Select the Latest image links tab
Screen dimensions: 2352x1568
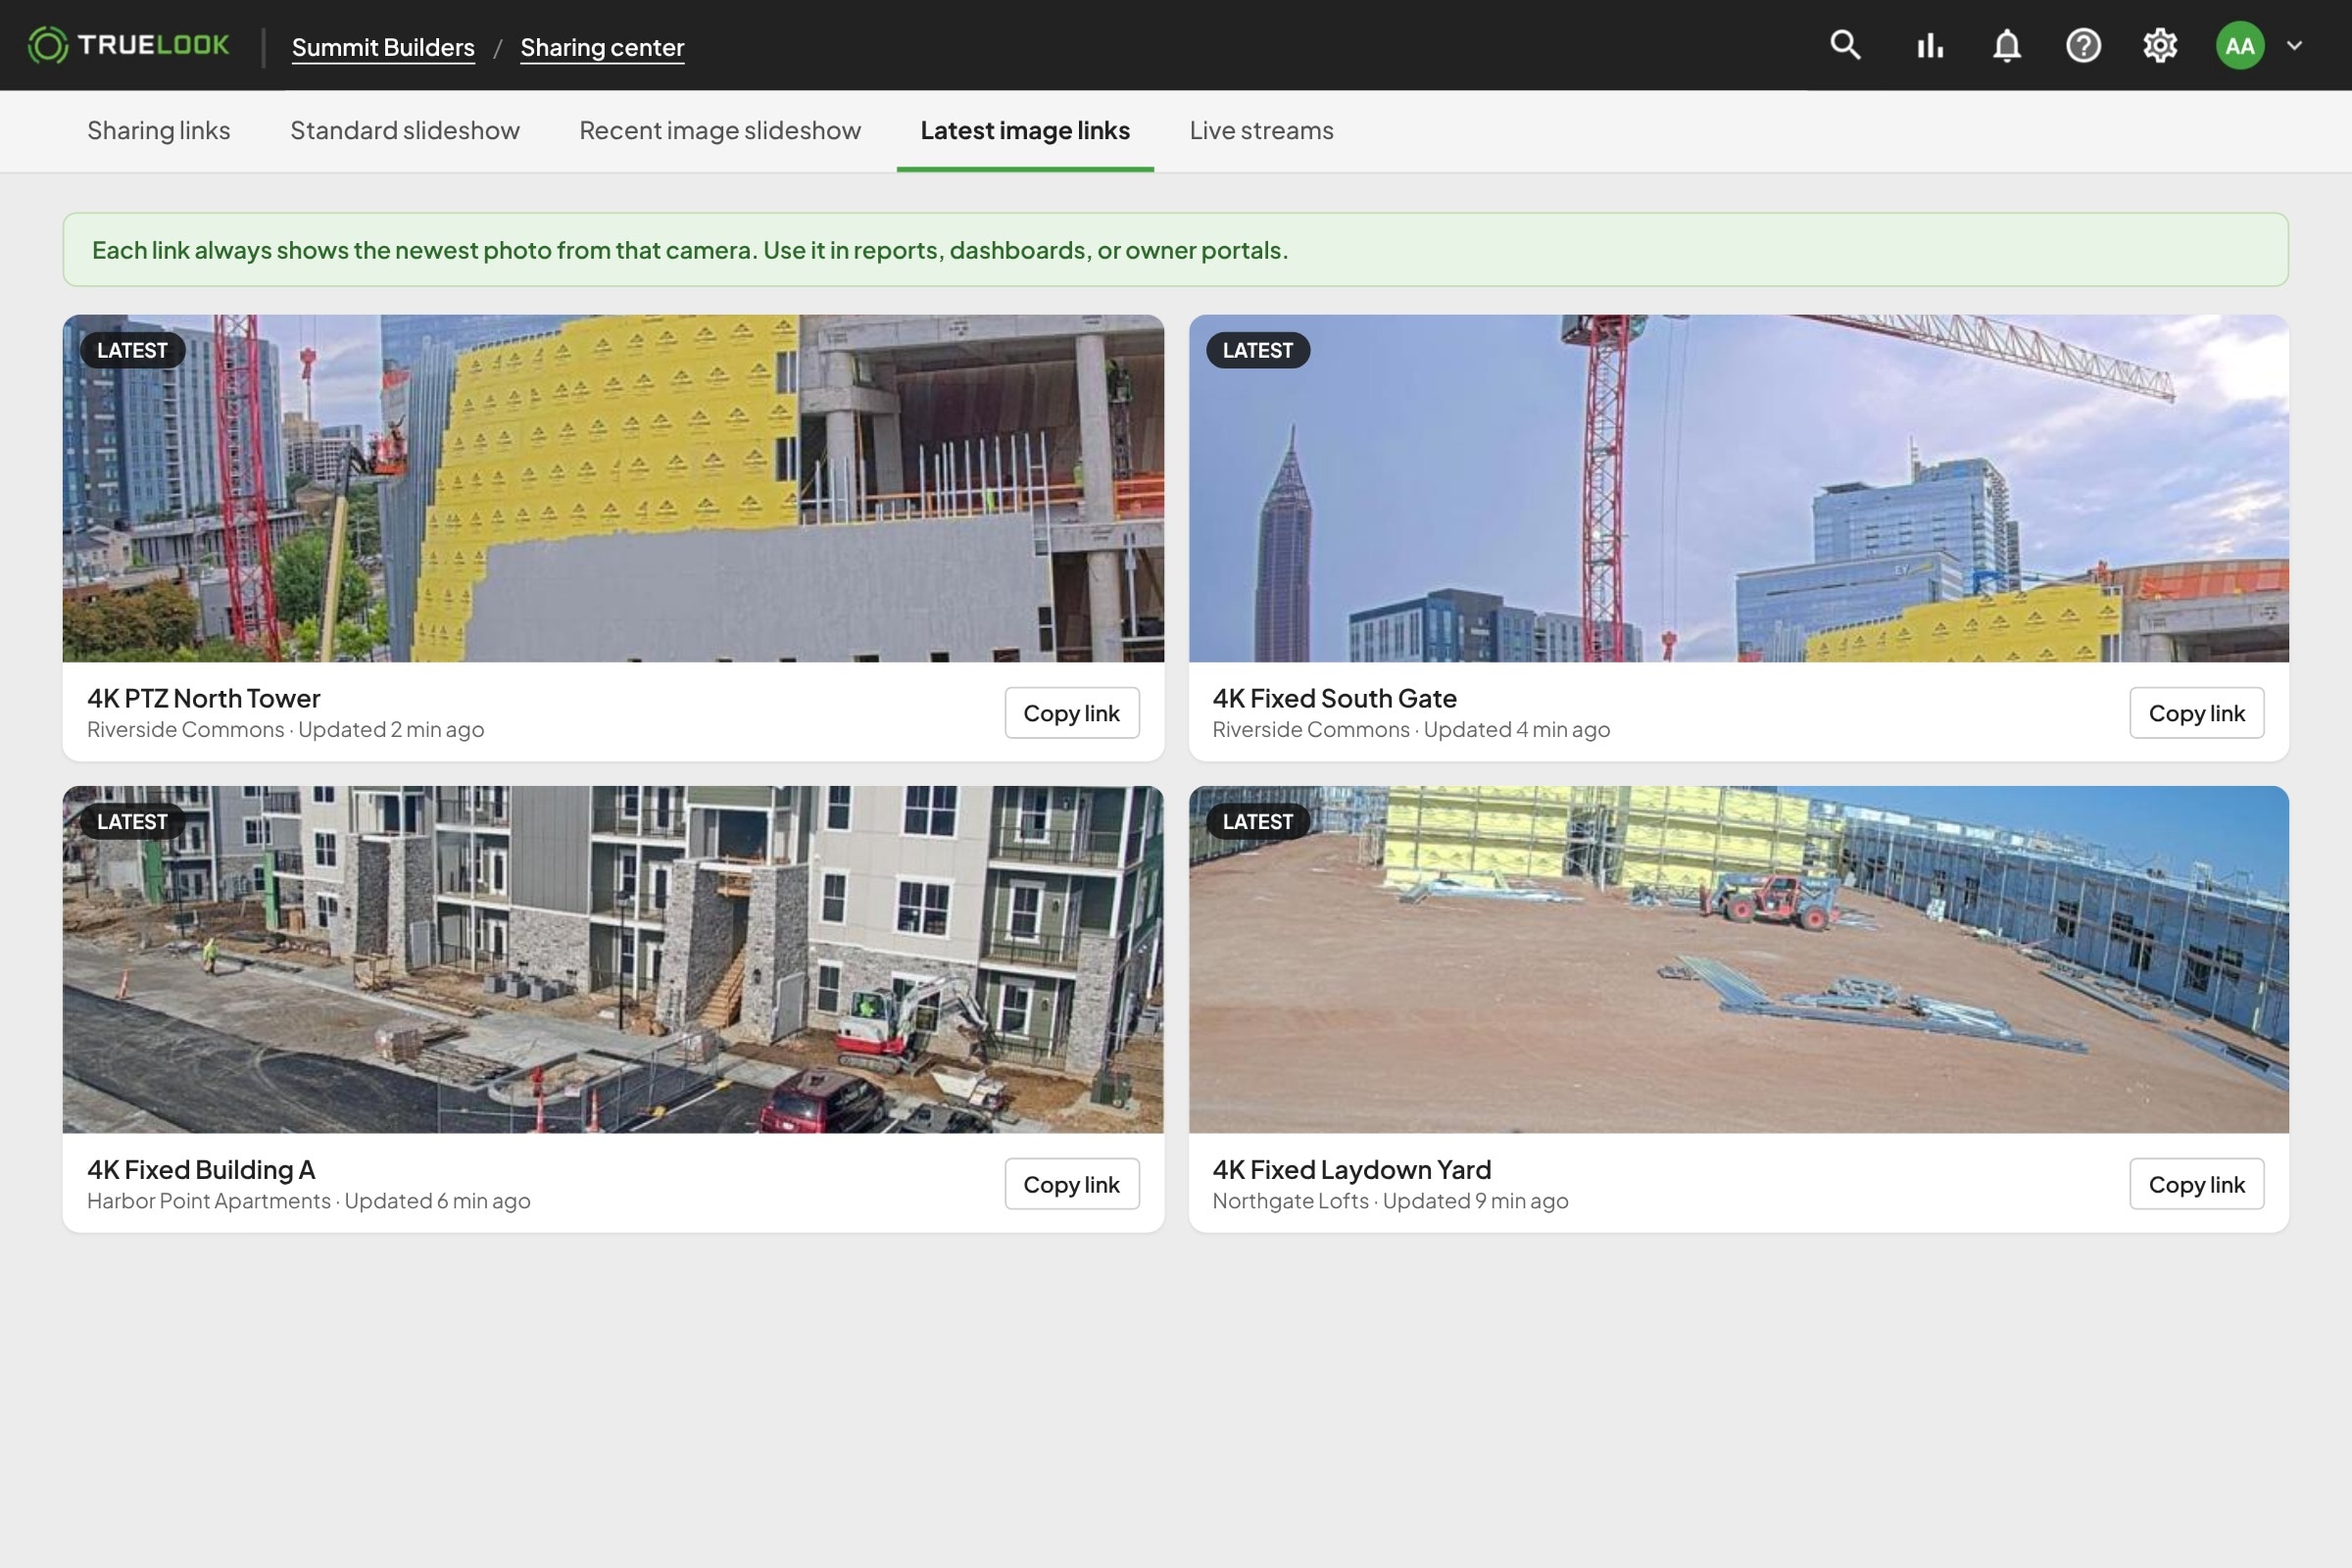[1025, 130]
